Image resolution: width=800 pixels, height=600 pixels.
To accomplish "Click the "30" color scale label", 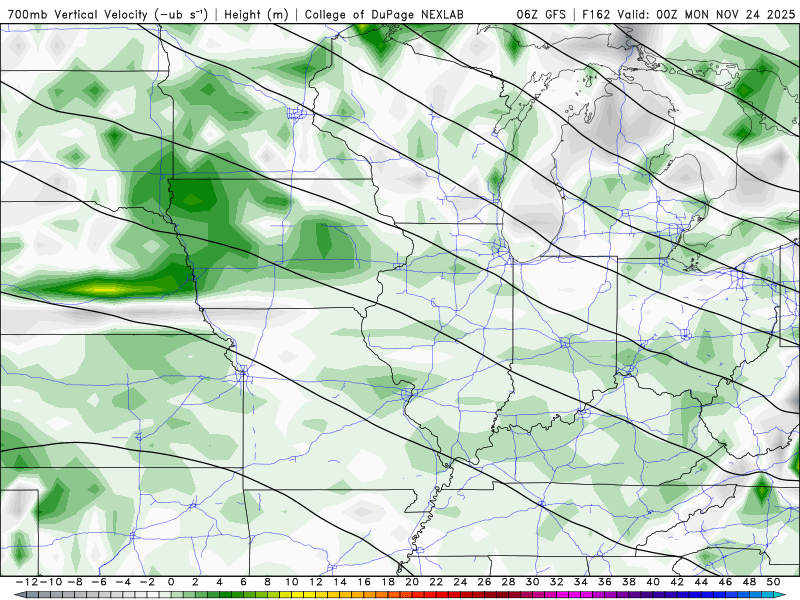I will pyautogui.click(x=533, y=582).
